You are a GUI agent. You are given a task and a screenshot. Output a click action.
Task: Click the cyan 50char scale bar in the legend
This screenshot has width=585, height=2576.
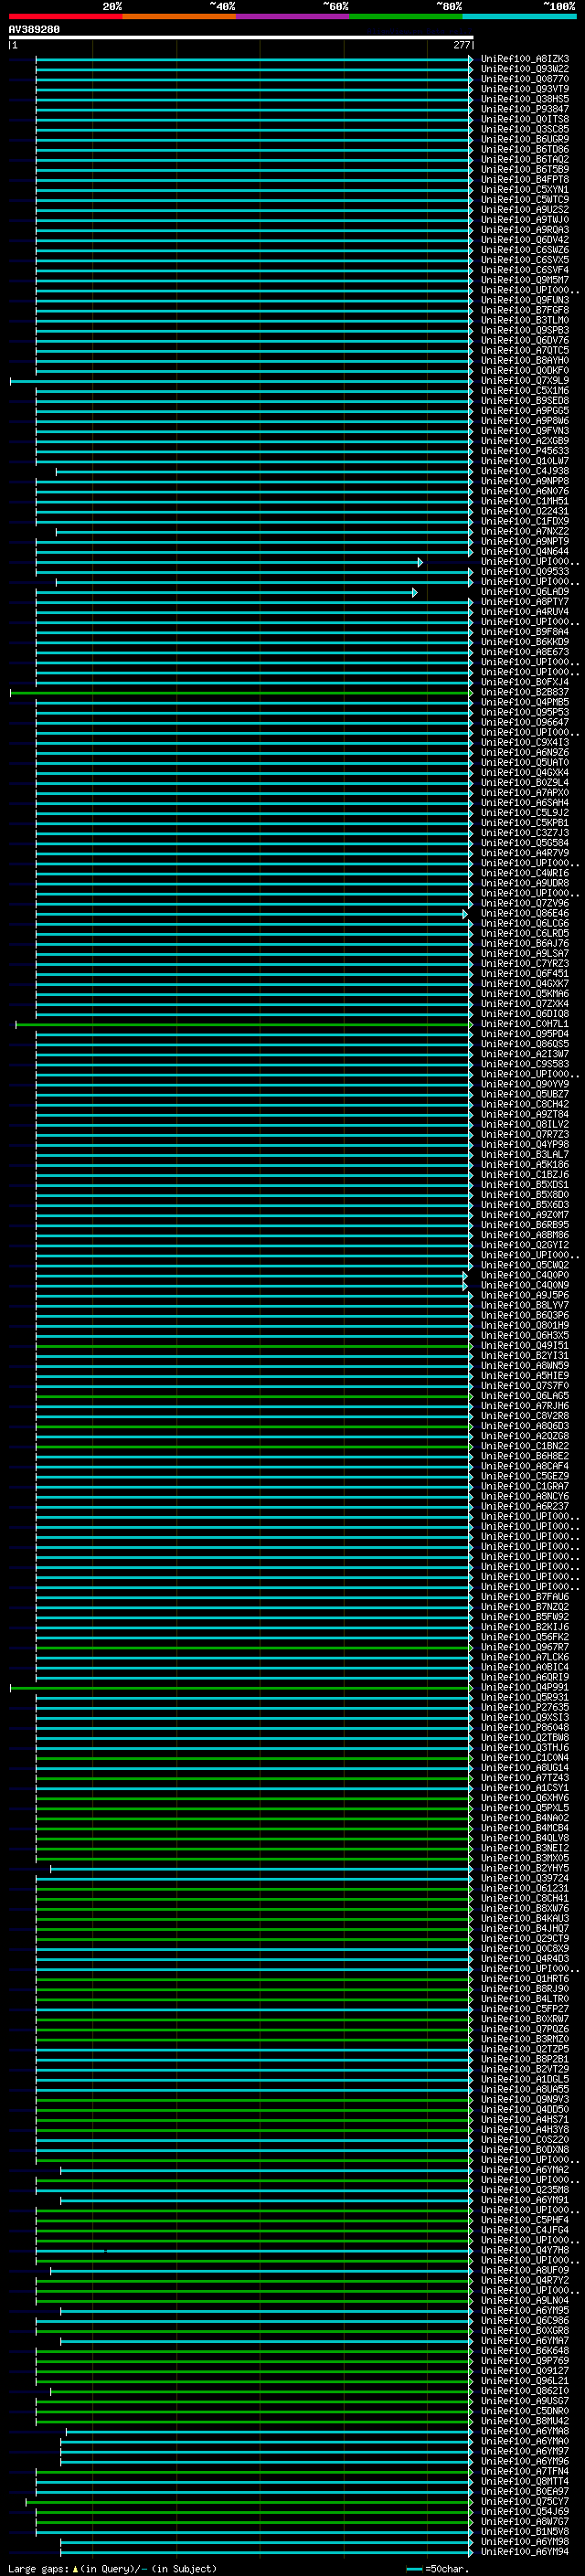(x=414, y=2568)
